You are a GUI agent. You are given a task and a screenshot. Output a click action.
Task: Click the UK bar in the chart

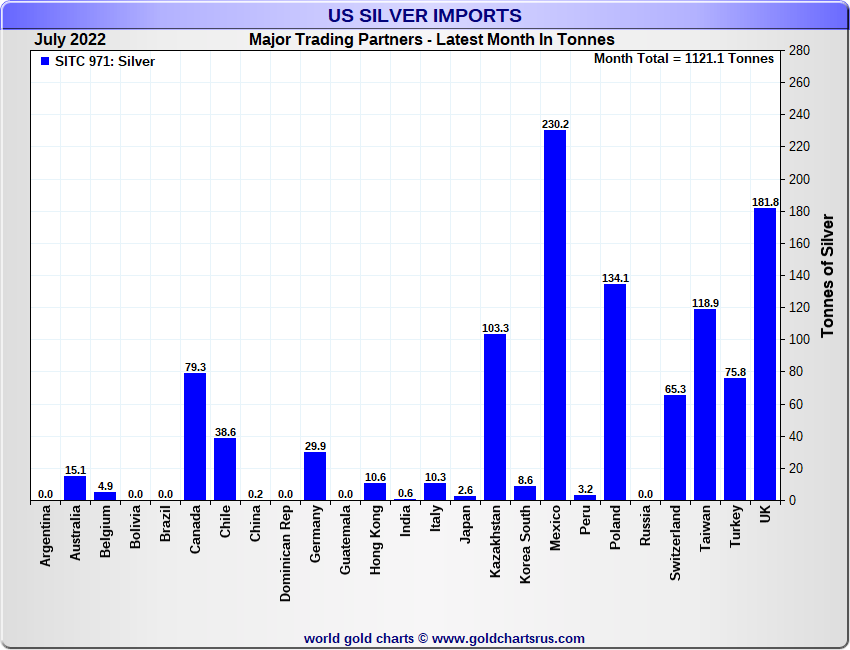pyautogui.click(x=765, y=354)
